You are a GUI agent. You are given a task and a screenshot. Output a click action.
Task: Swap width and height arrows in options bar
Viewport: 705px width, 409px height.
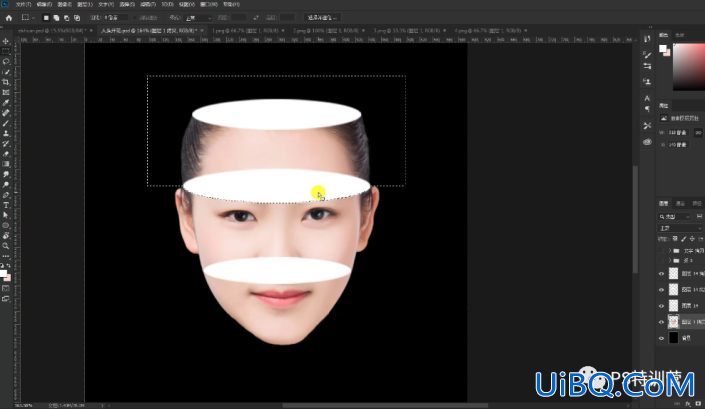click(x=256, y=18)
